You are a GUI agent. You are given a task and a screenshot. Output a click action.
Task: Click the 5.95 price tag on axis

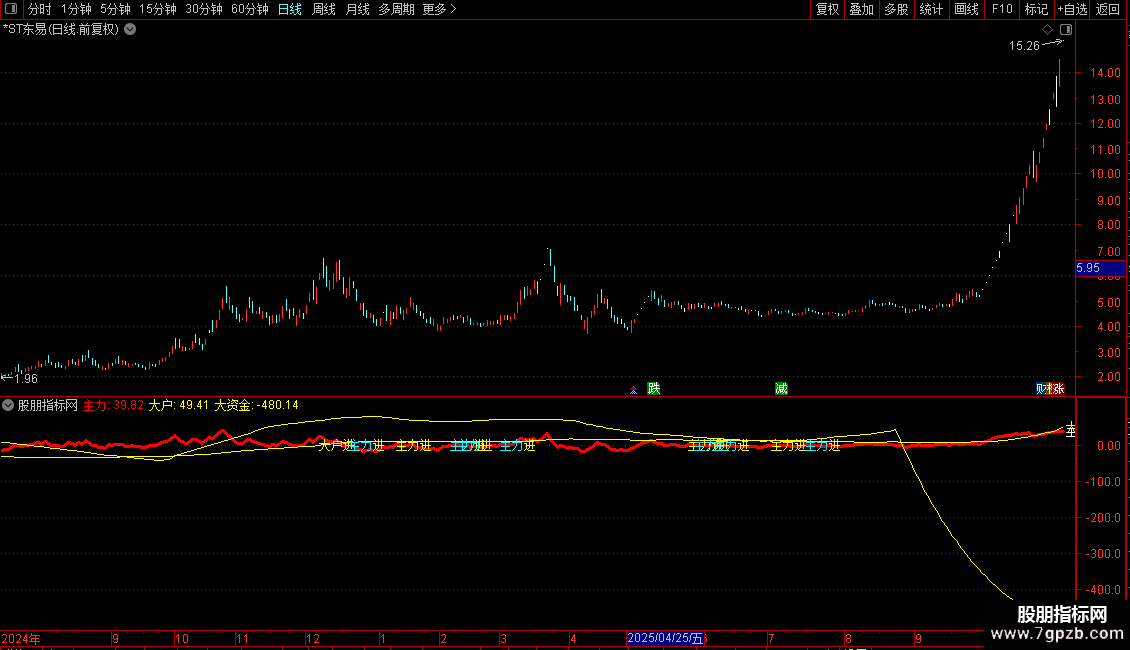coord(1100,268)
